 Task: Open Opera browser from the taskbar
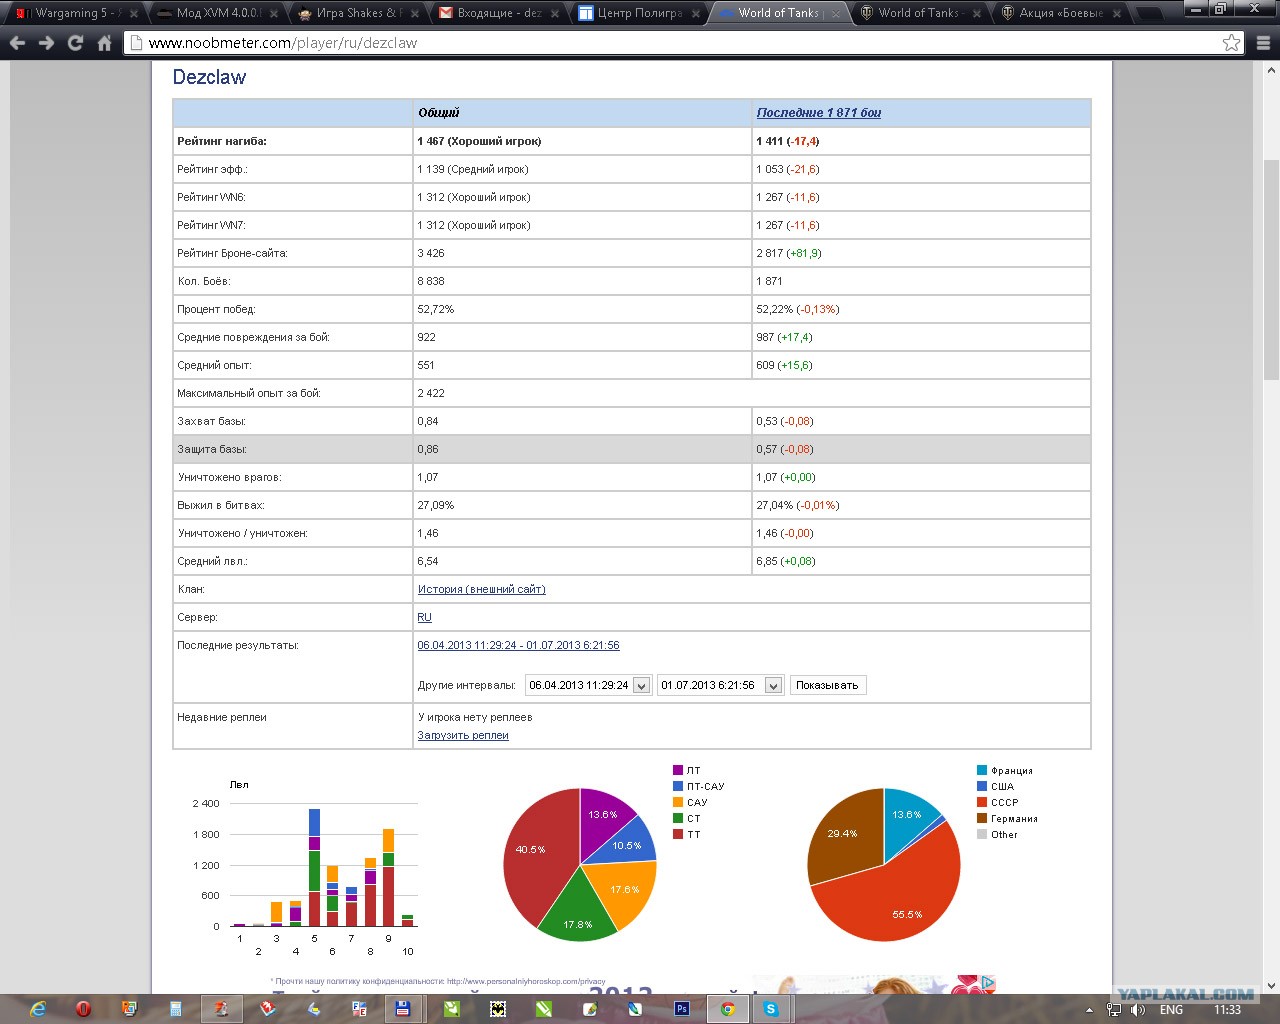pos(83,1009)
